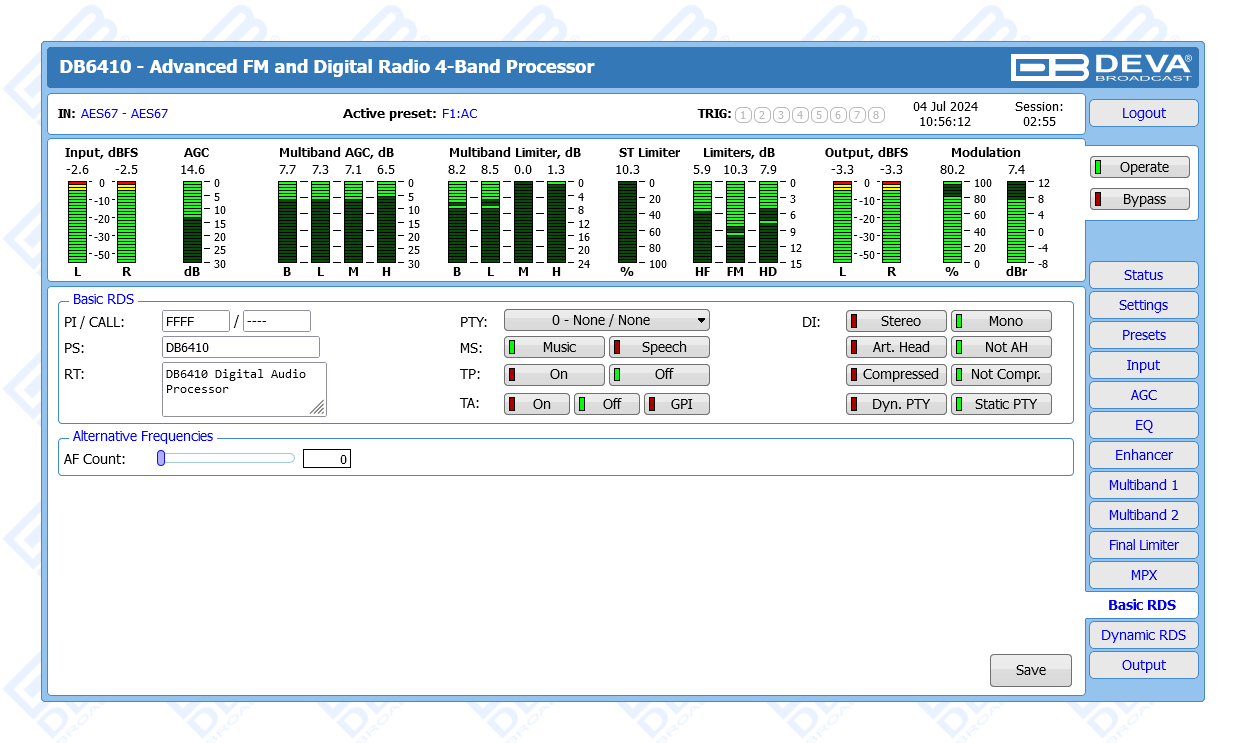
Task: Click trigger indicator number 1
Action: (x=743, y=115)
